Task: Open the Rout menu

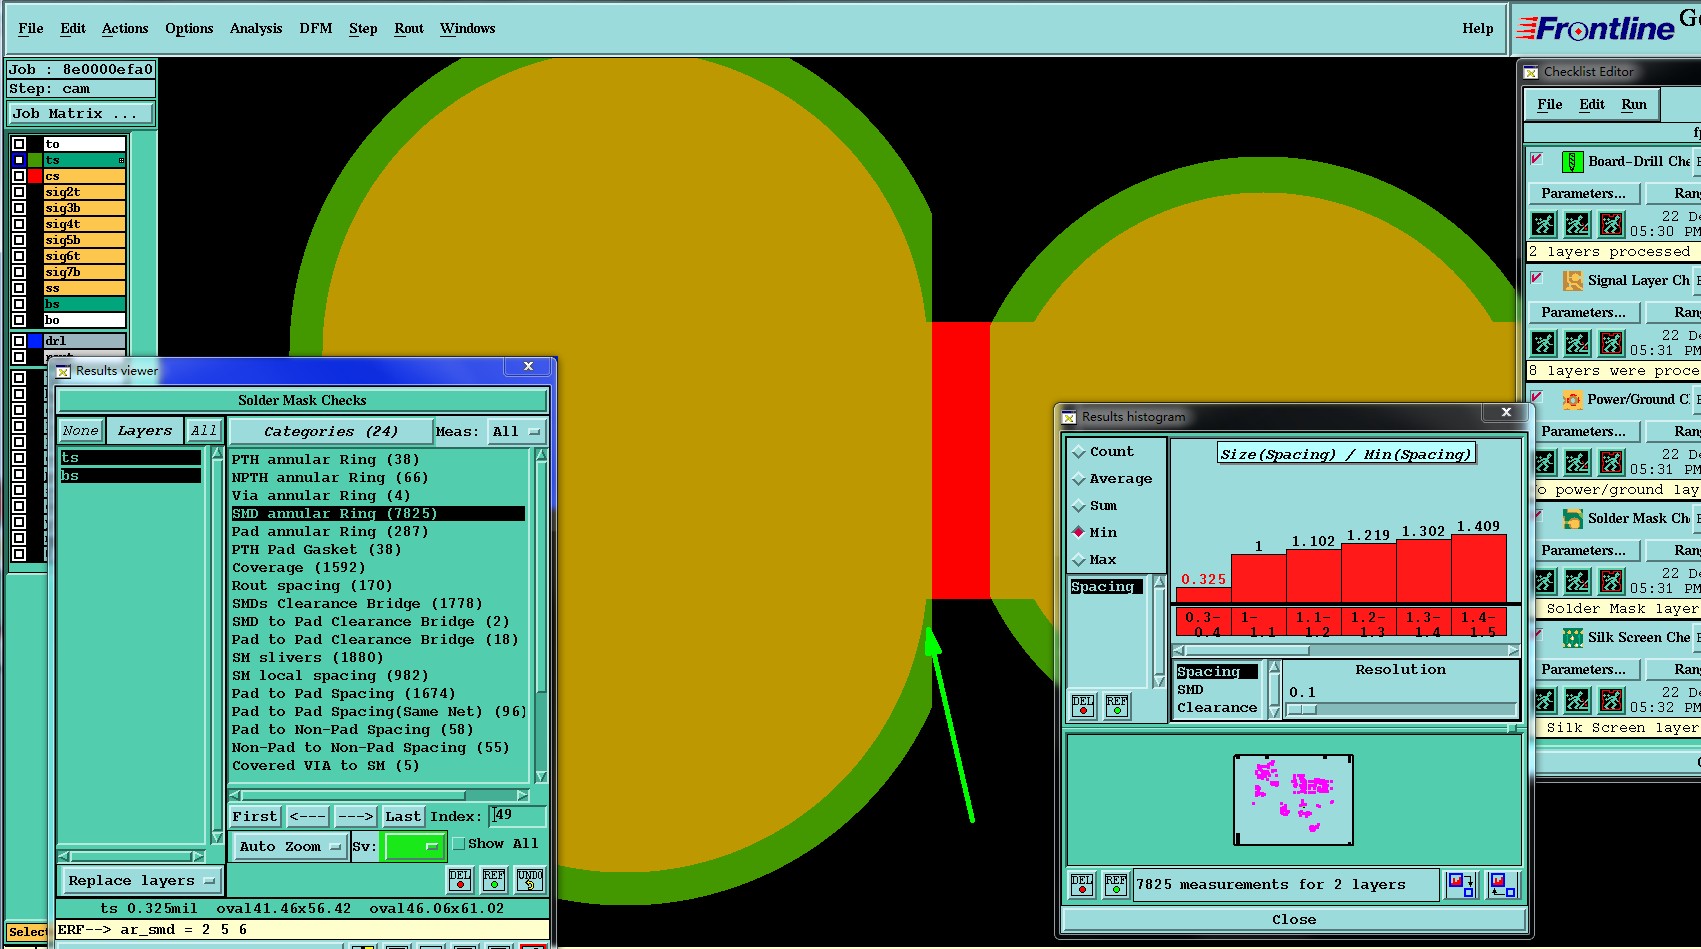Action: 409,28
